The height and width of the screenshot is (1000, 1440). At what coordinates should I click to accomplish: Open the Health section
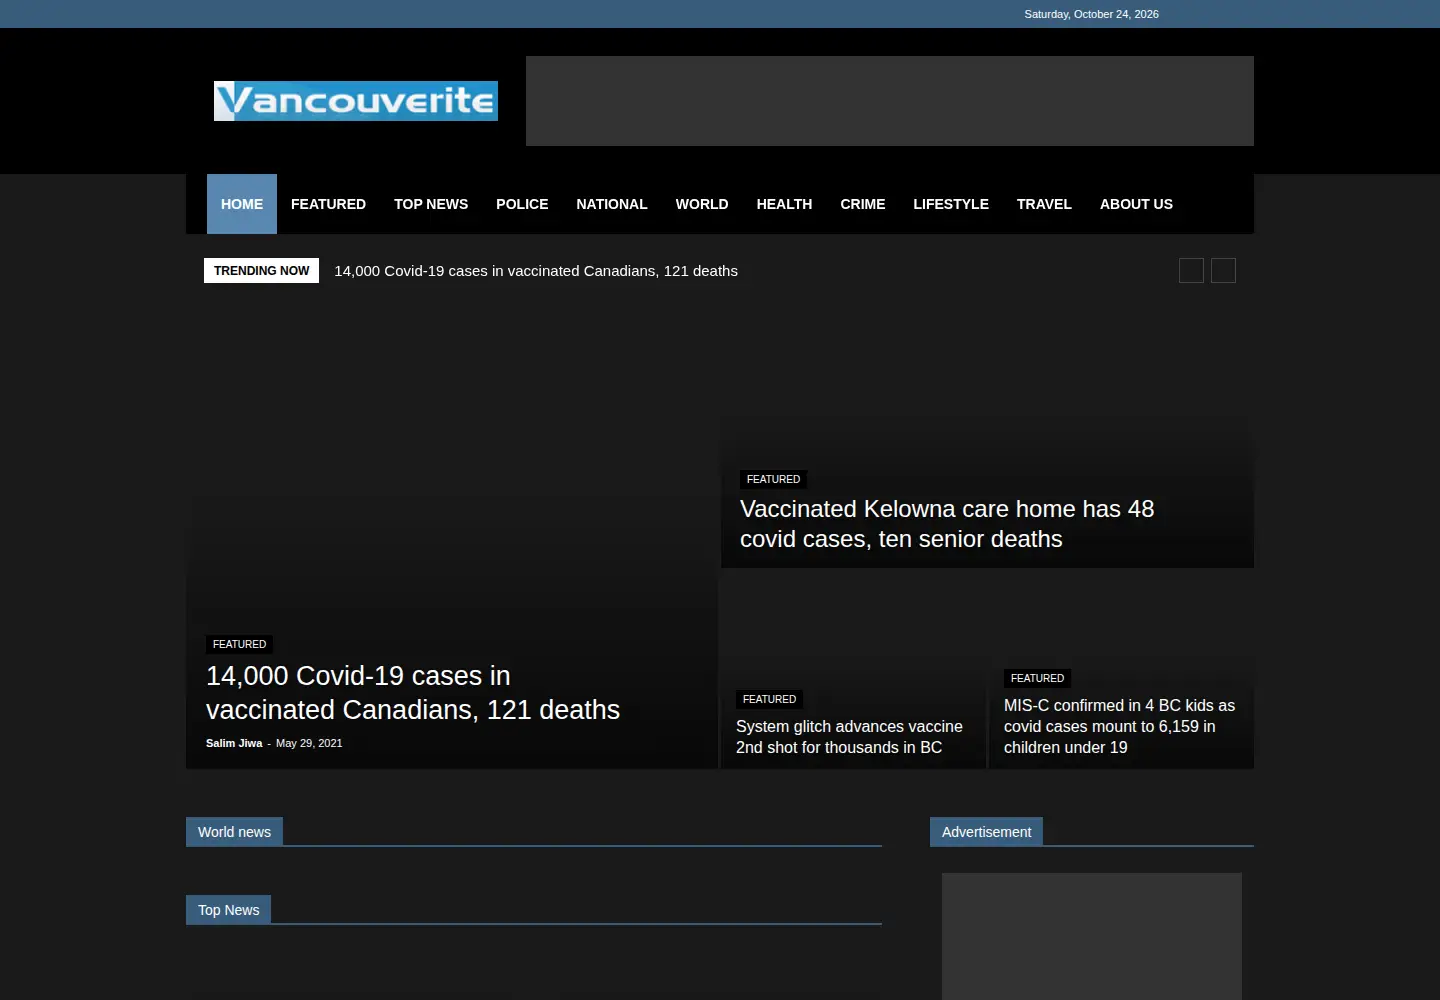(784, 204)
